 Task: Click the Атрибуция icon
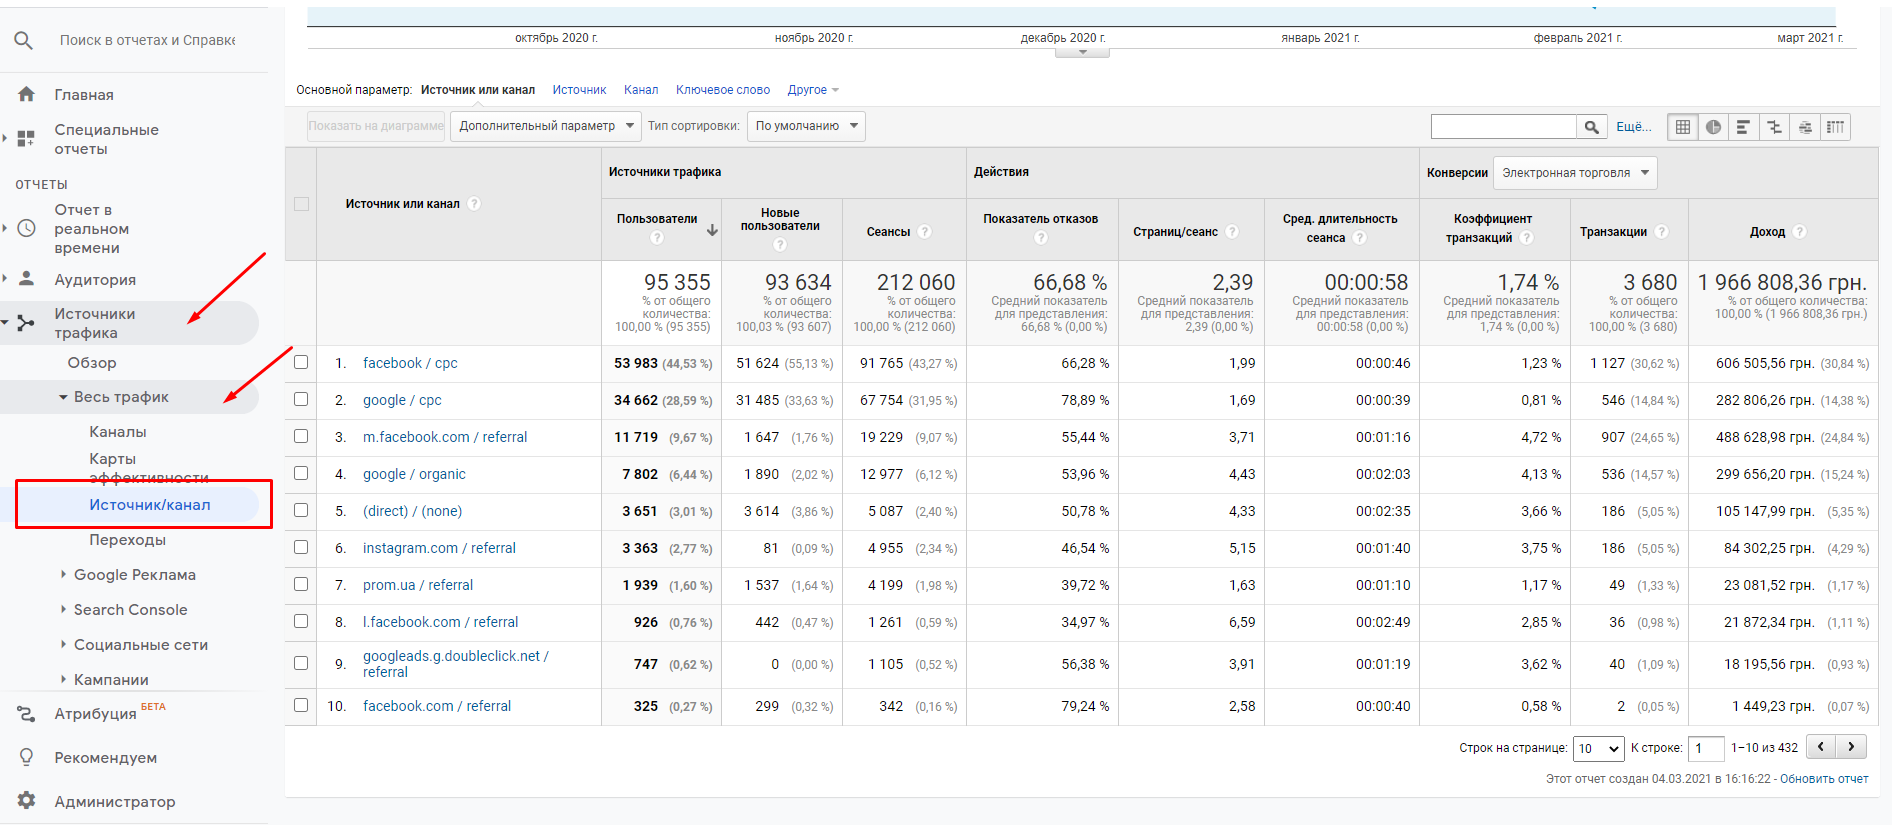click(x=27, y=714)
